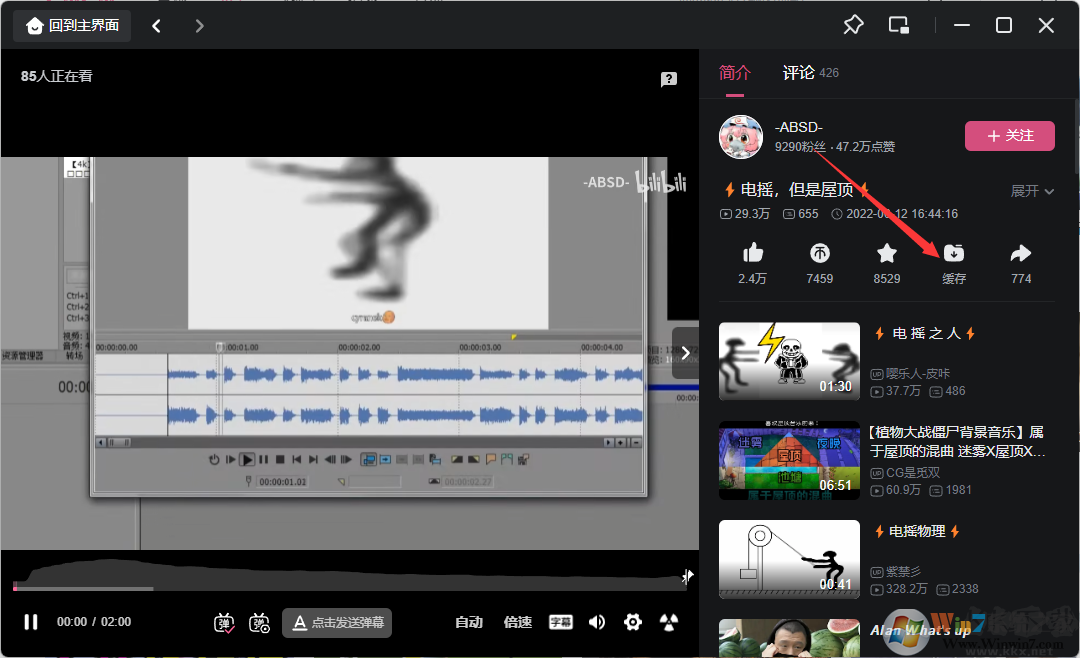Favorite the video with the star icon
Viewport: 1080px width, 658px height.
[x=886, y=253]
